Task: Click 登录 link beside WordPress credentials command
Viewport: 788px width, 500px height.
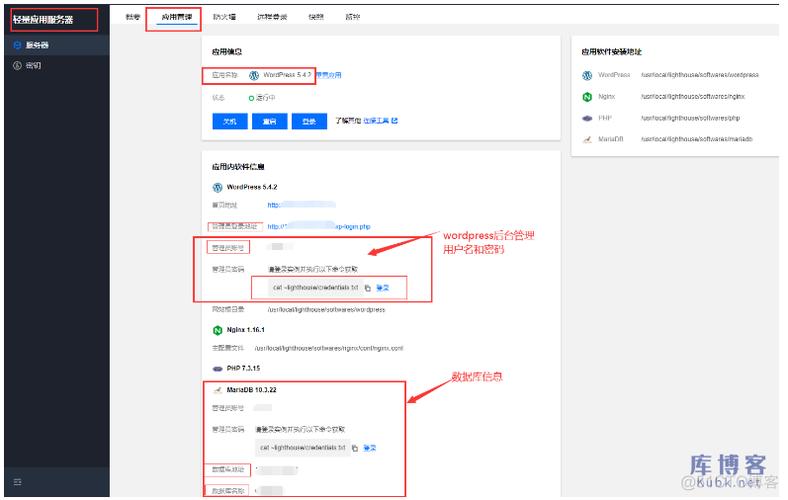Action: pos(382,287)
